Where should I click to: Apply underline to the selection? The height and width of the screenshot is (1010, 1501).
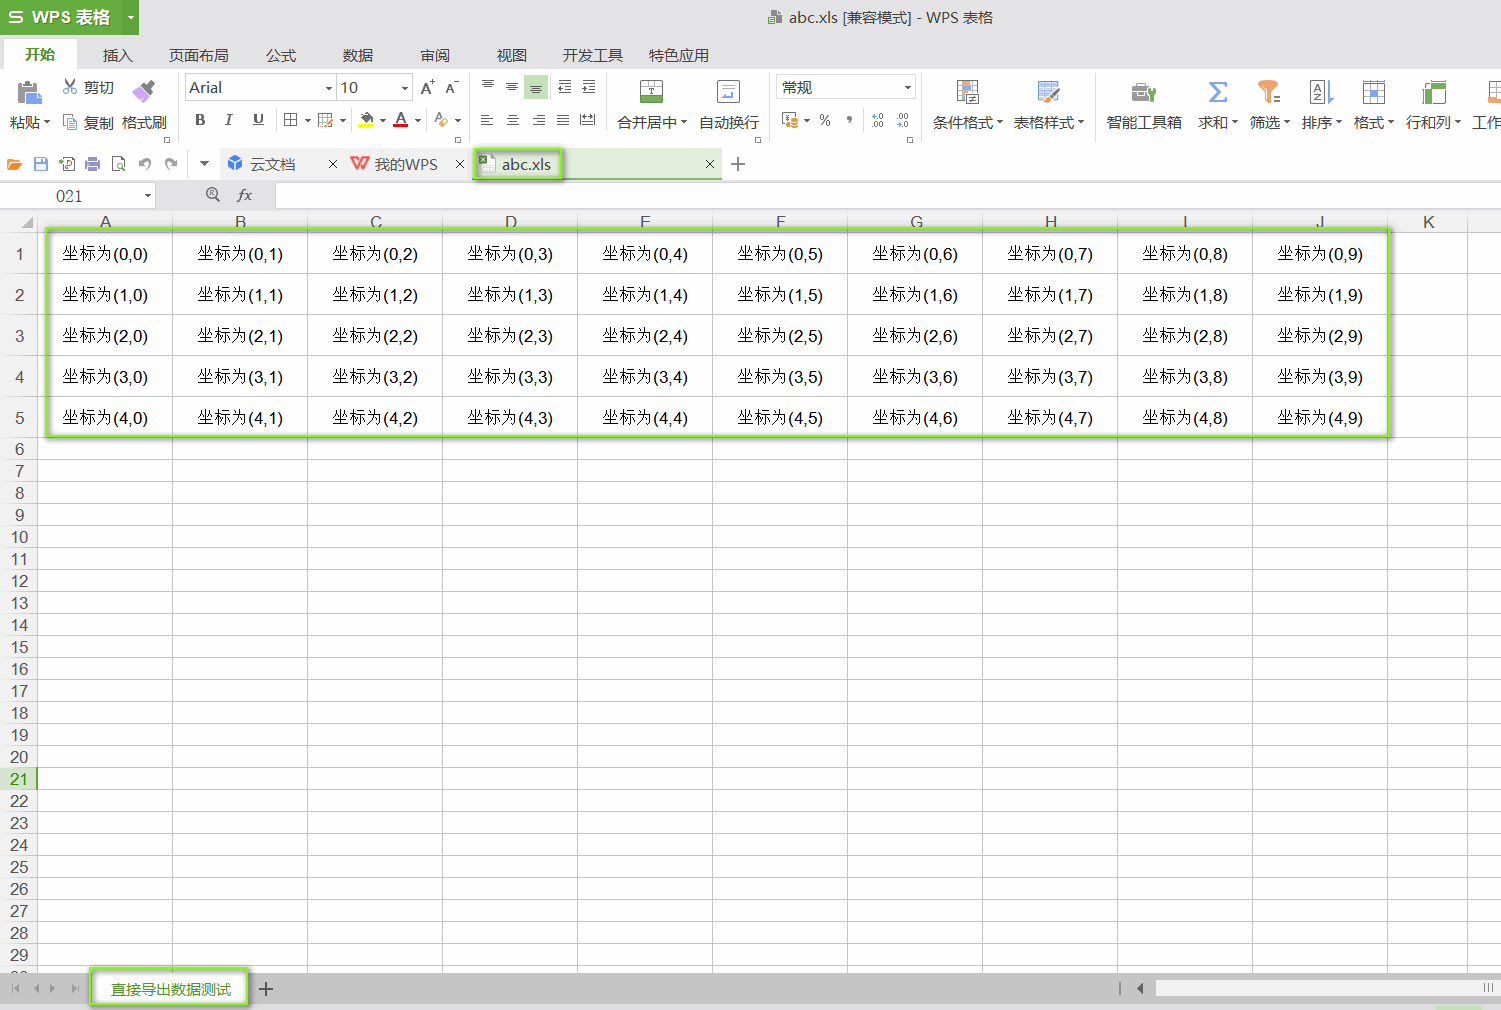(257, 120)
